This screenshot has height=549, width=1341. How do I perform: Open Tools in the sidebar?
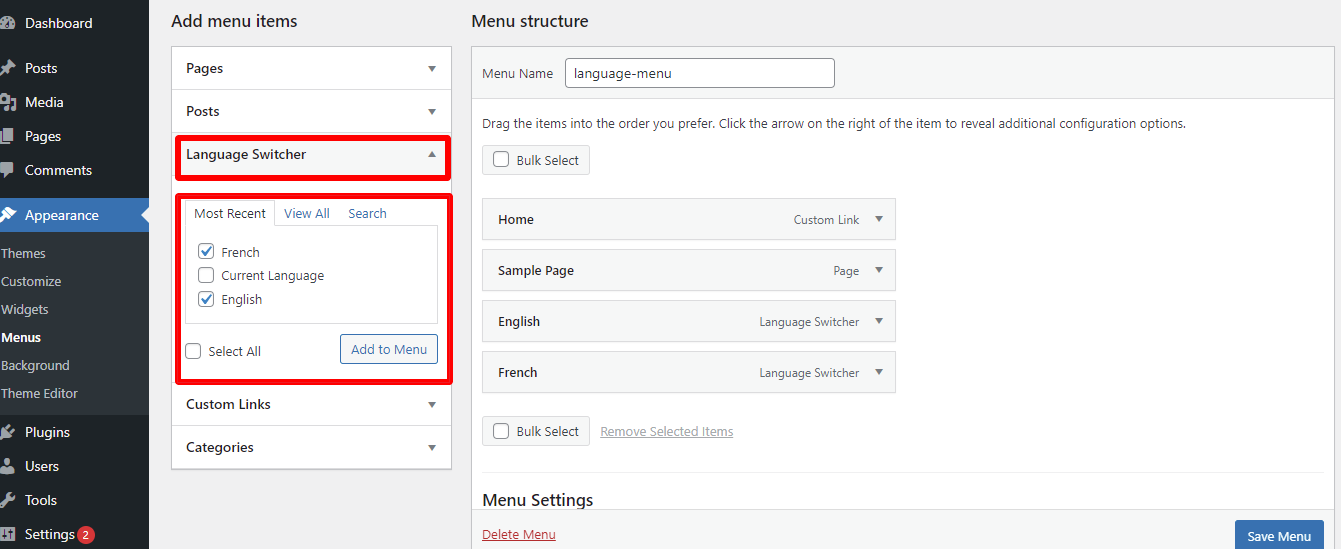click(x=41, y=500)
